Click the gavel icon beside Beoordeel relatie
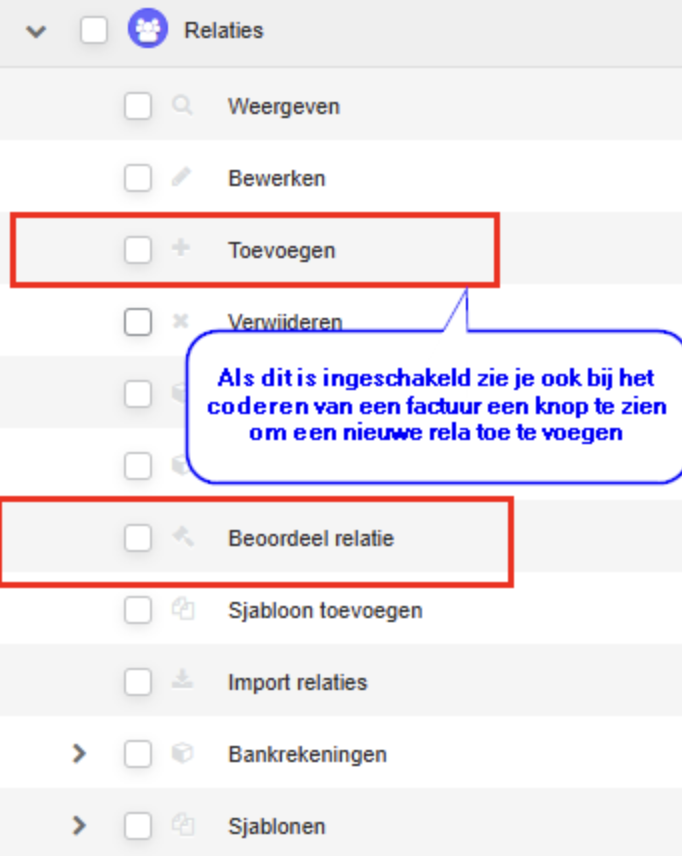Image resolution: width=682 pixels, height=856 pixels. point(182,538)
